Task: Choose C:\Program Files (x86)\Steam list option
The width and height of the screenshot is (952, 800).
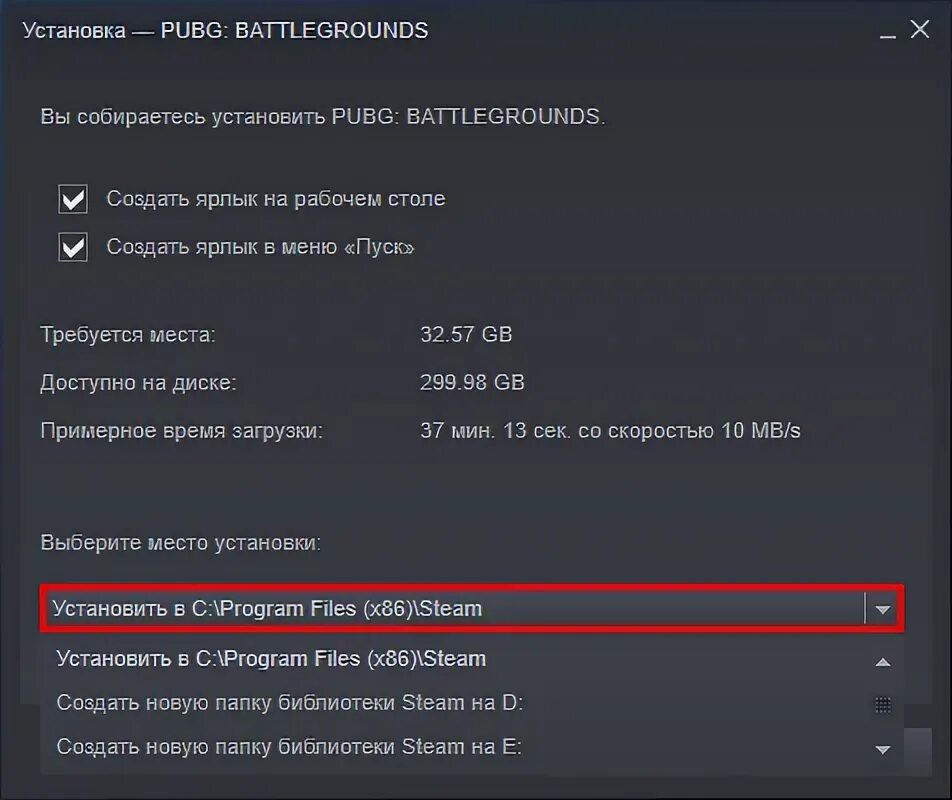Action: tap(271, 659)
